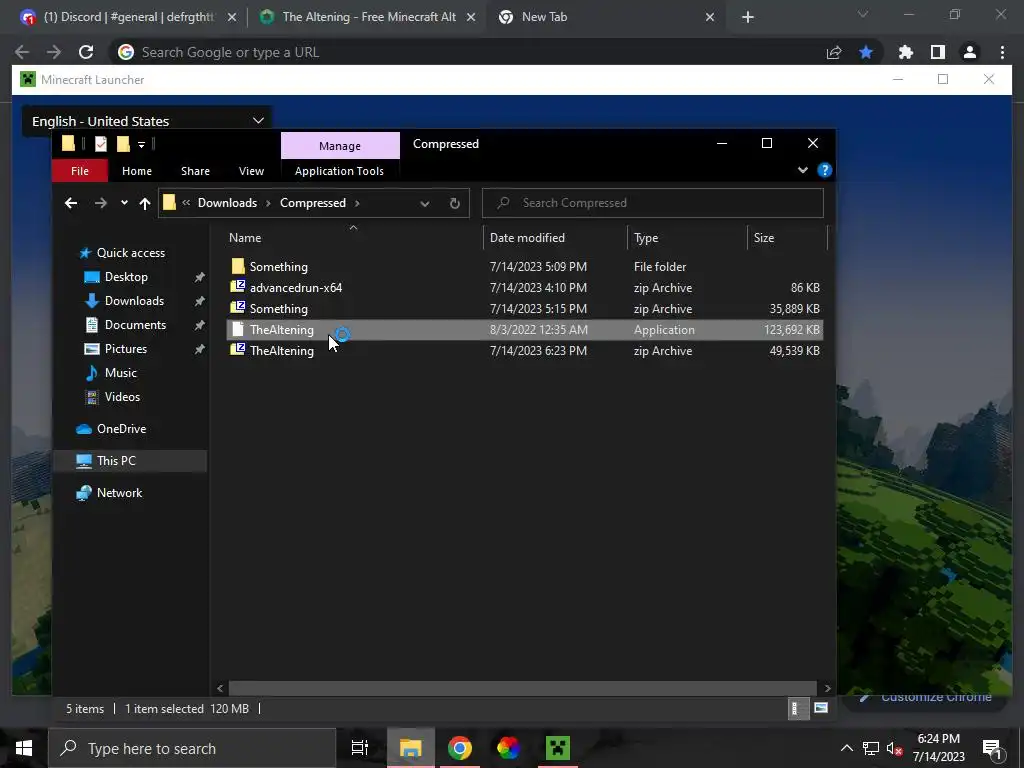Open Music in sidebar
The height and width of the screenshot is (768, 1024).
click(x=120, y=373)
